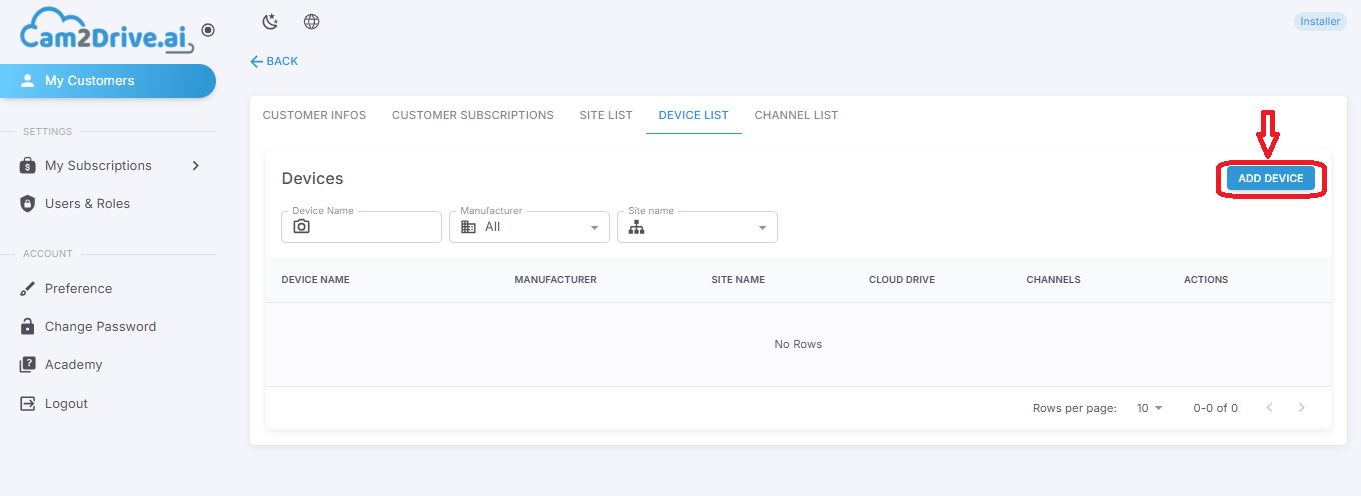
Task: Open the language globe icon
Action: pos(311,22)
